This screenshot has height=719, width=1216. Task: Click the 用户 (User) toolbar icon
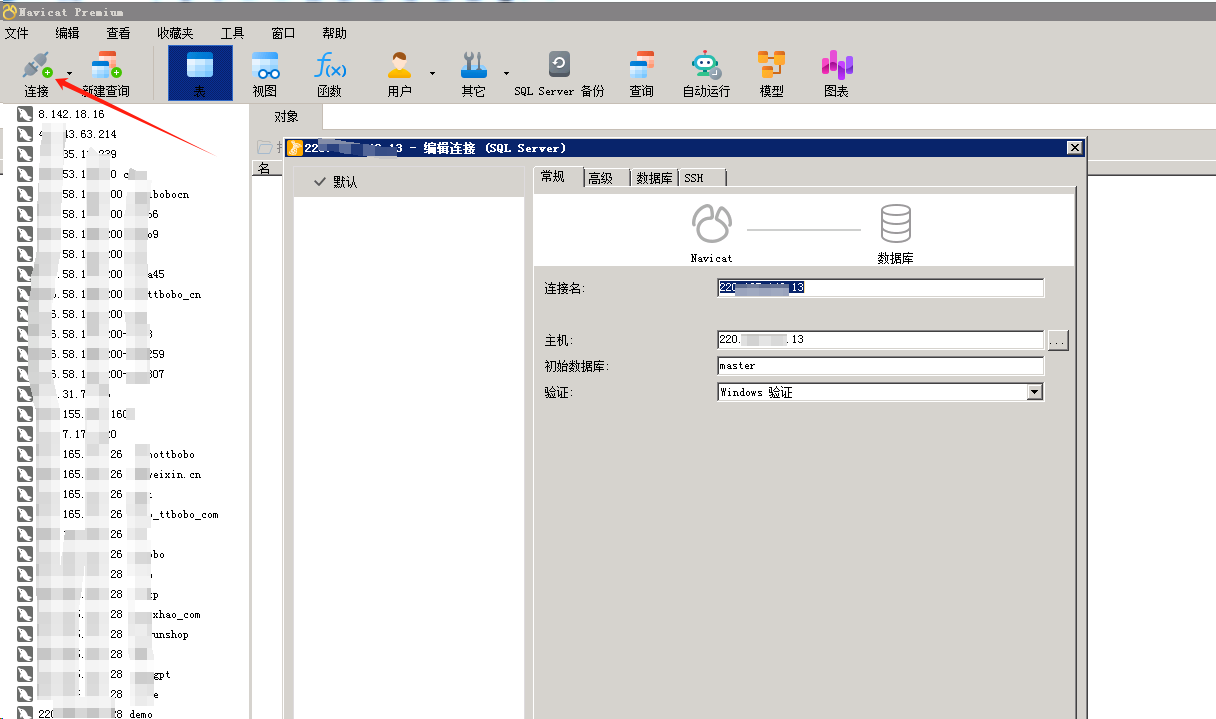coord(400,66)
